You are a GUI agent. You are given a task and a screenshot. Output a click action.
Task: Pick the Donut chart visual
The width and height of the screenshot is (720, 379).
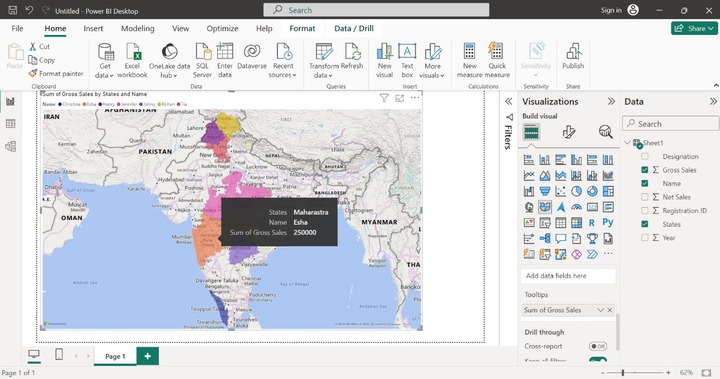(x=592, y=191)
